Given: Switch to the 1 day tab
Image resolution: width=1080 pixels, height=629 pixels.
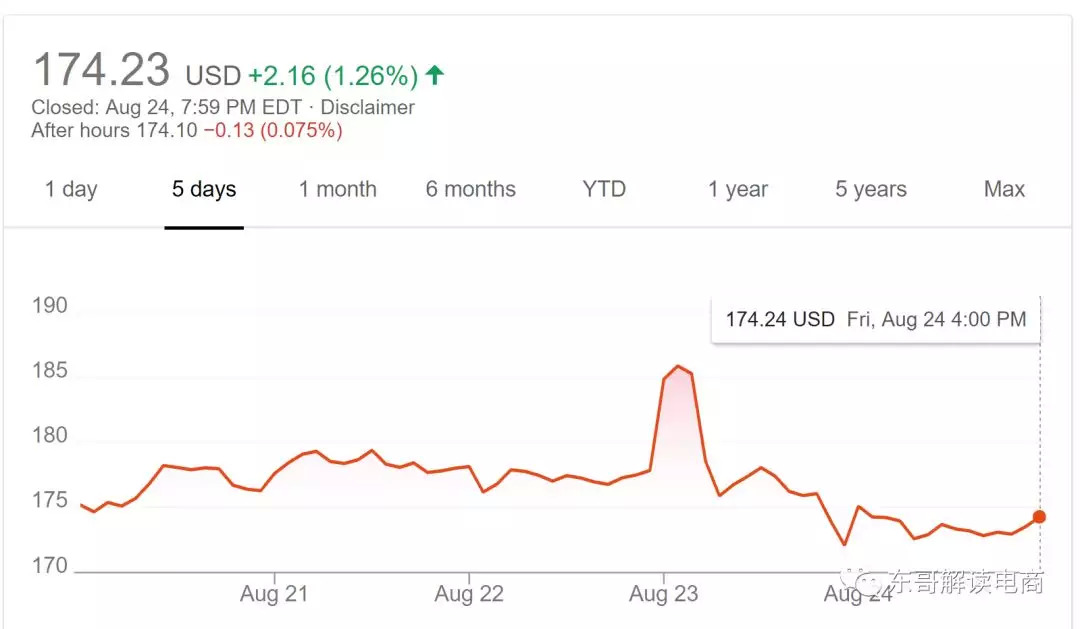Looking at the screenshot, I should tap(71, 189).
